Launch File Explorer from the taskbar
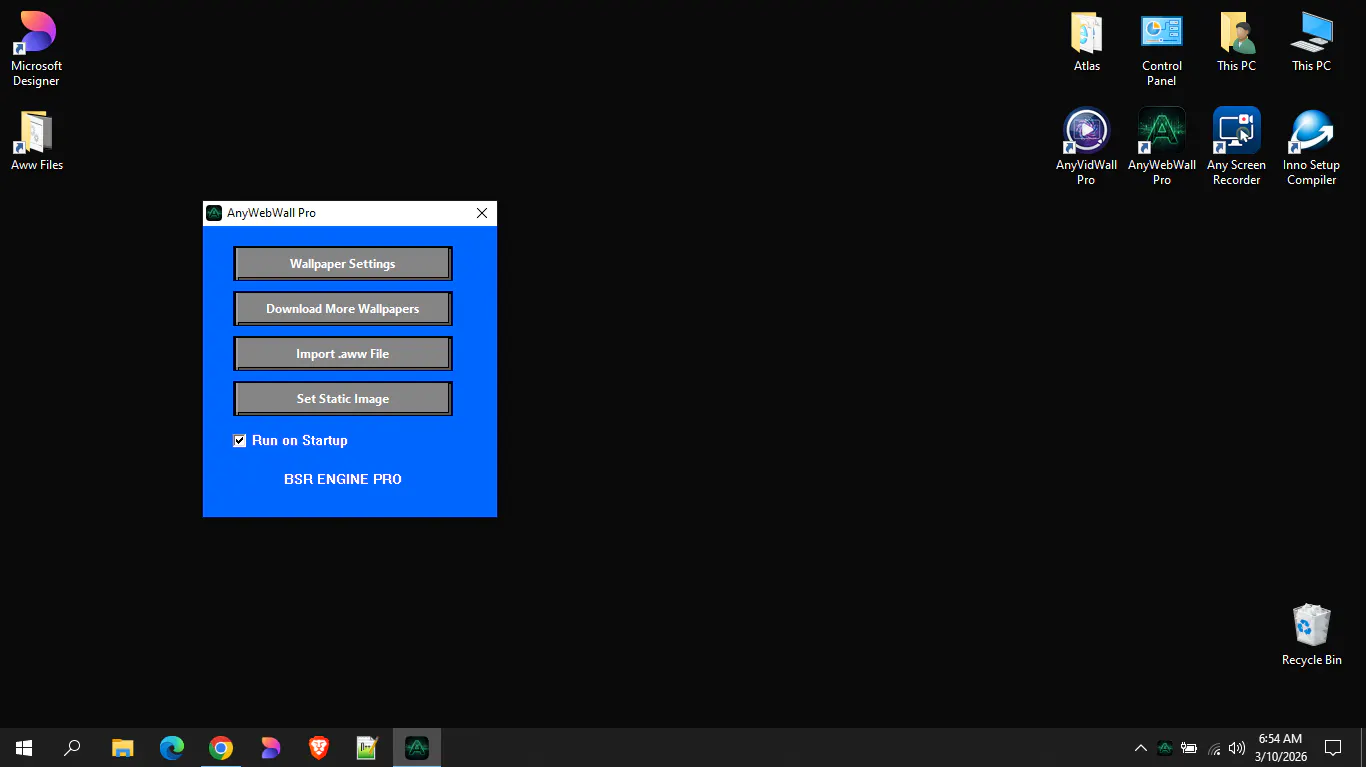Screen dimensions: 1366x767 122,748
